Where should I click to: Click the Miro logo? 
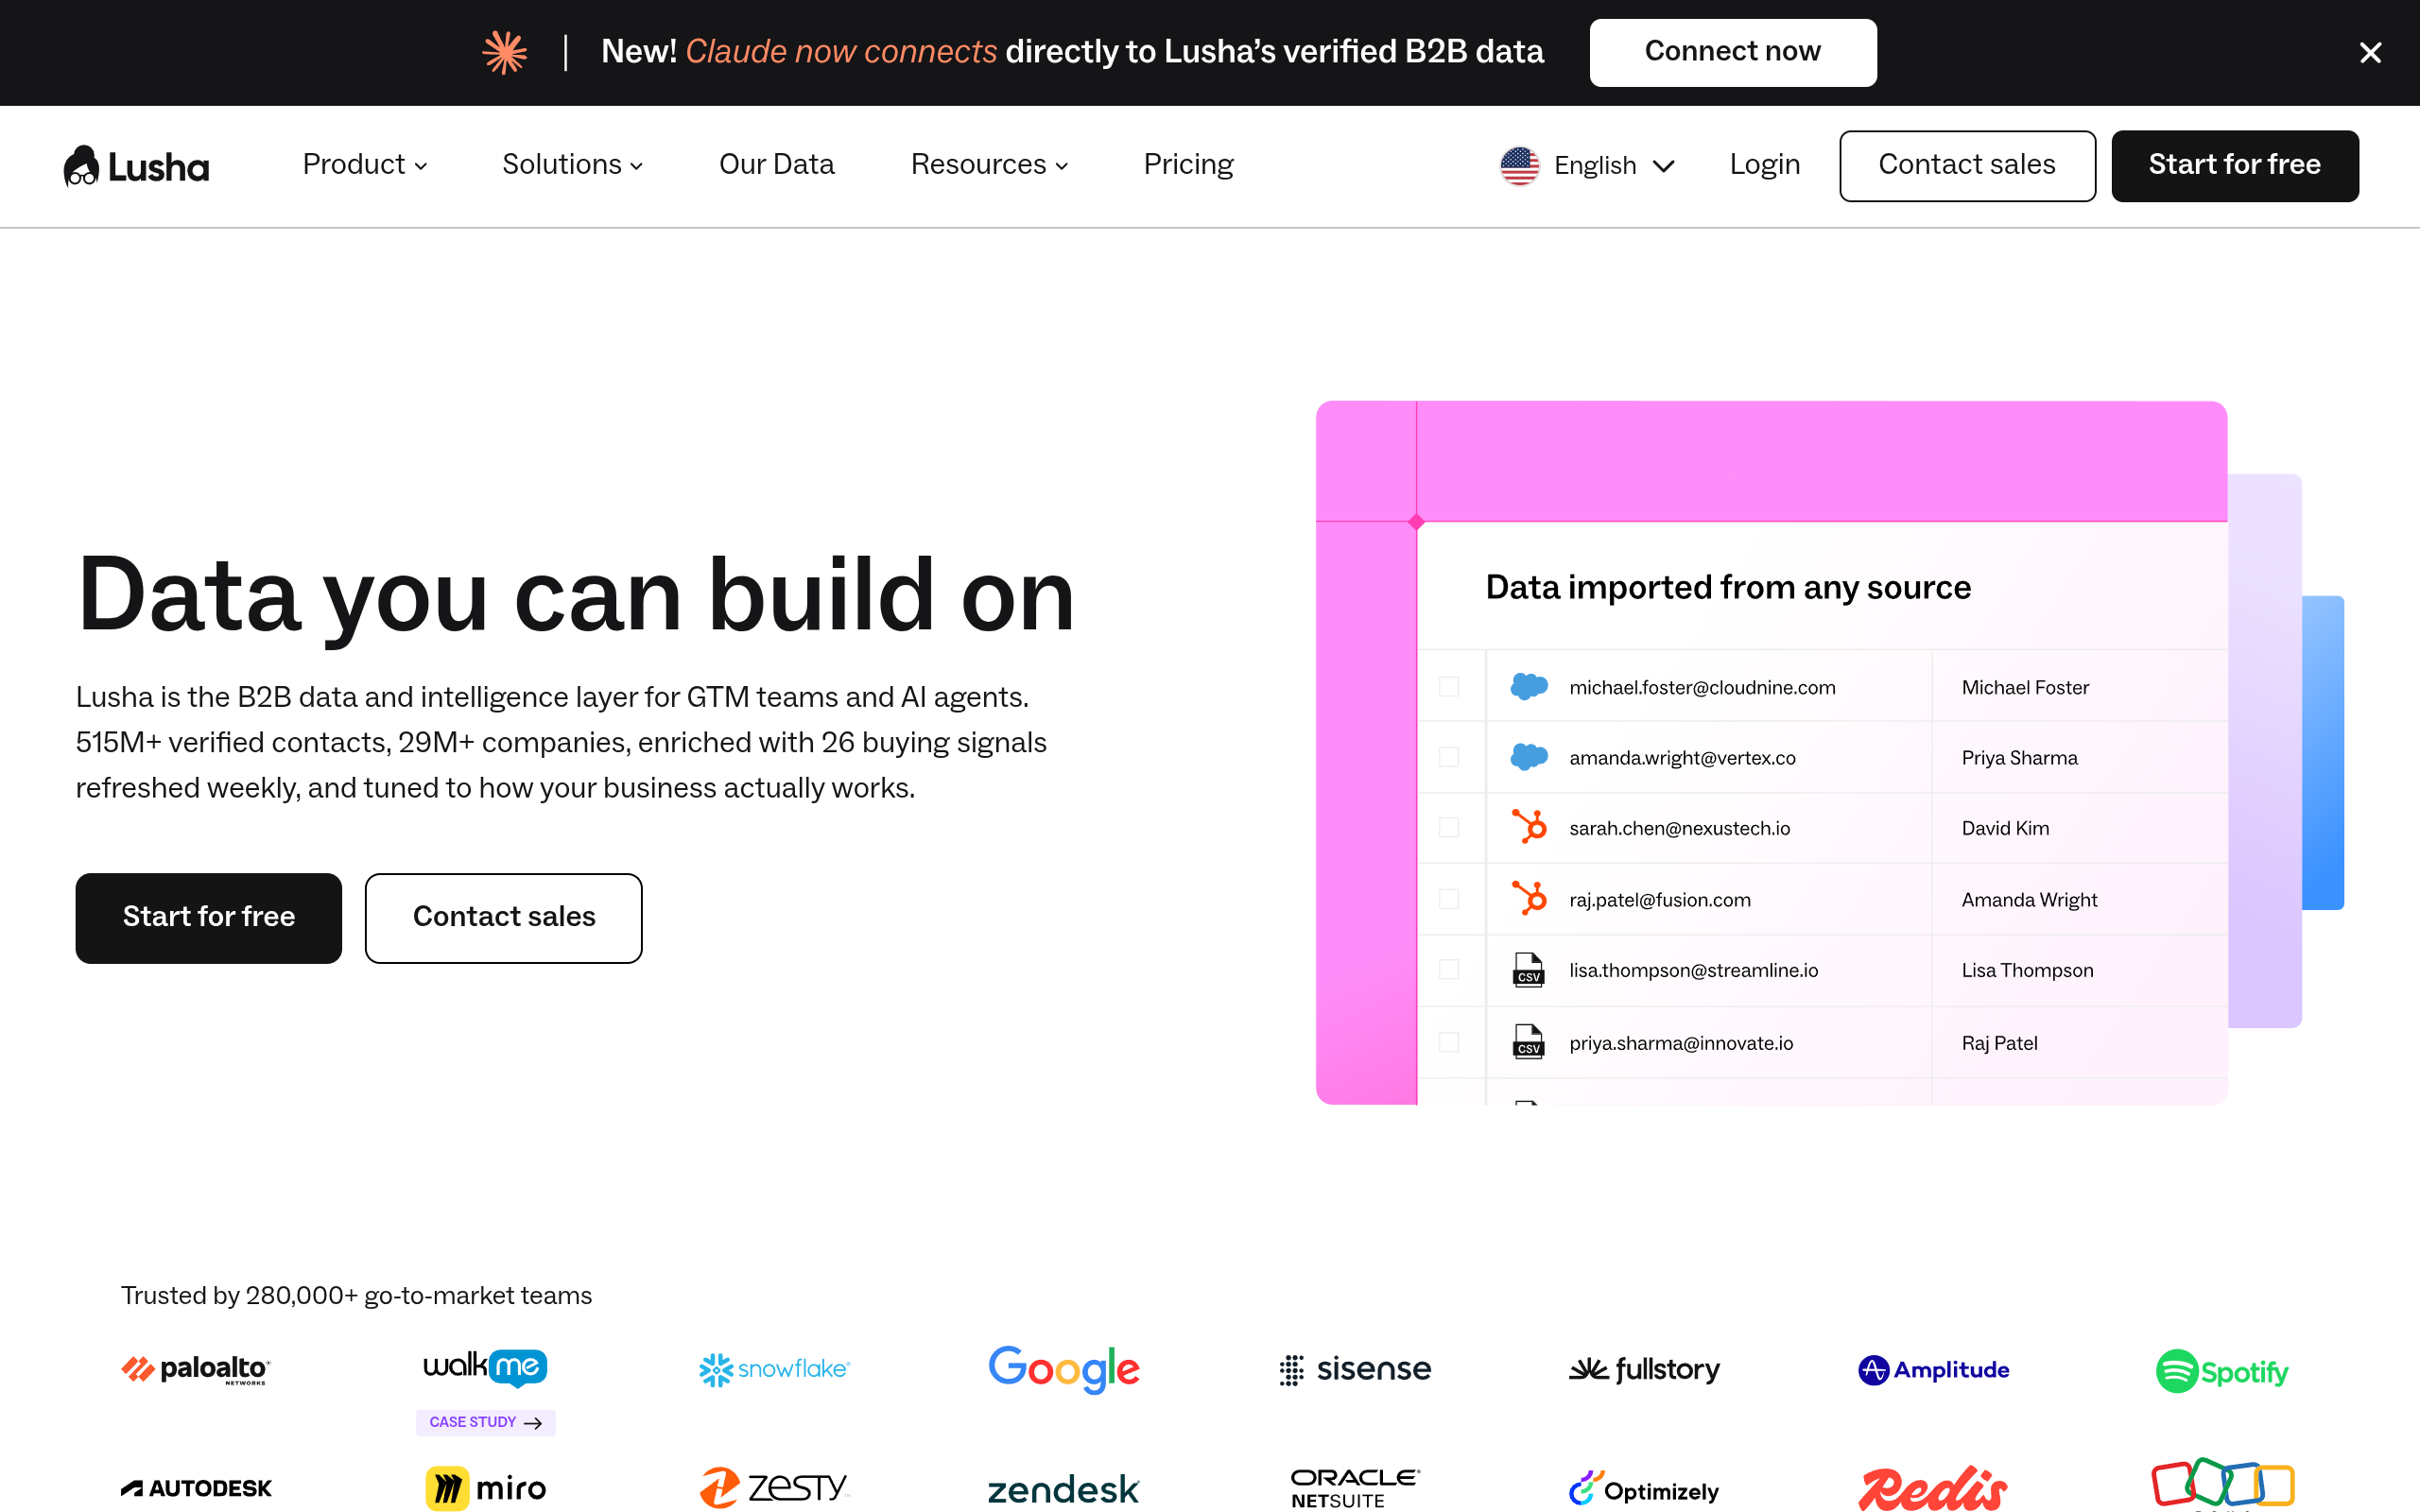click(x=486, y=1488)
